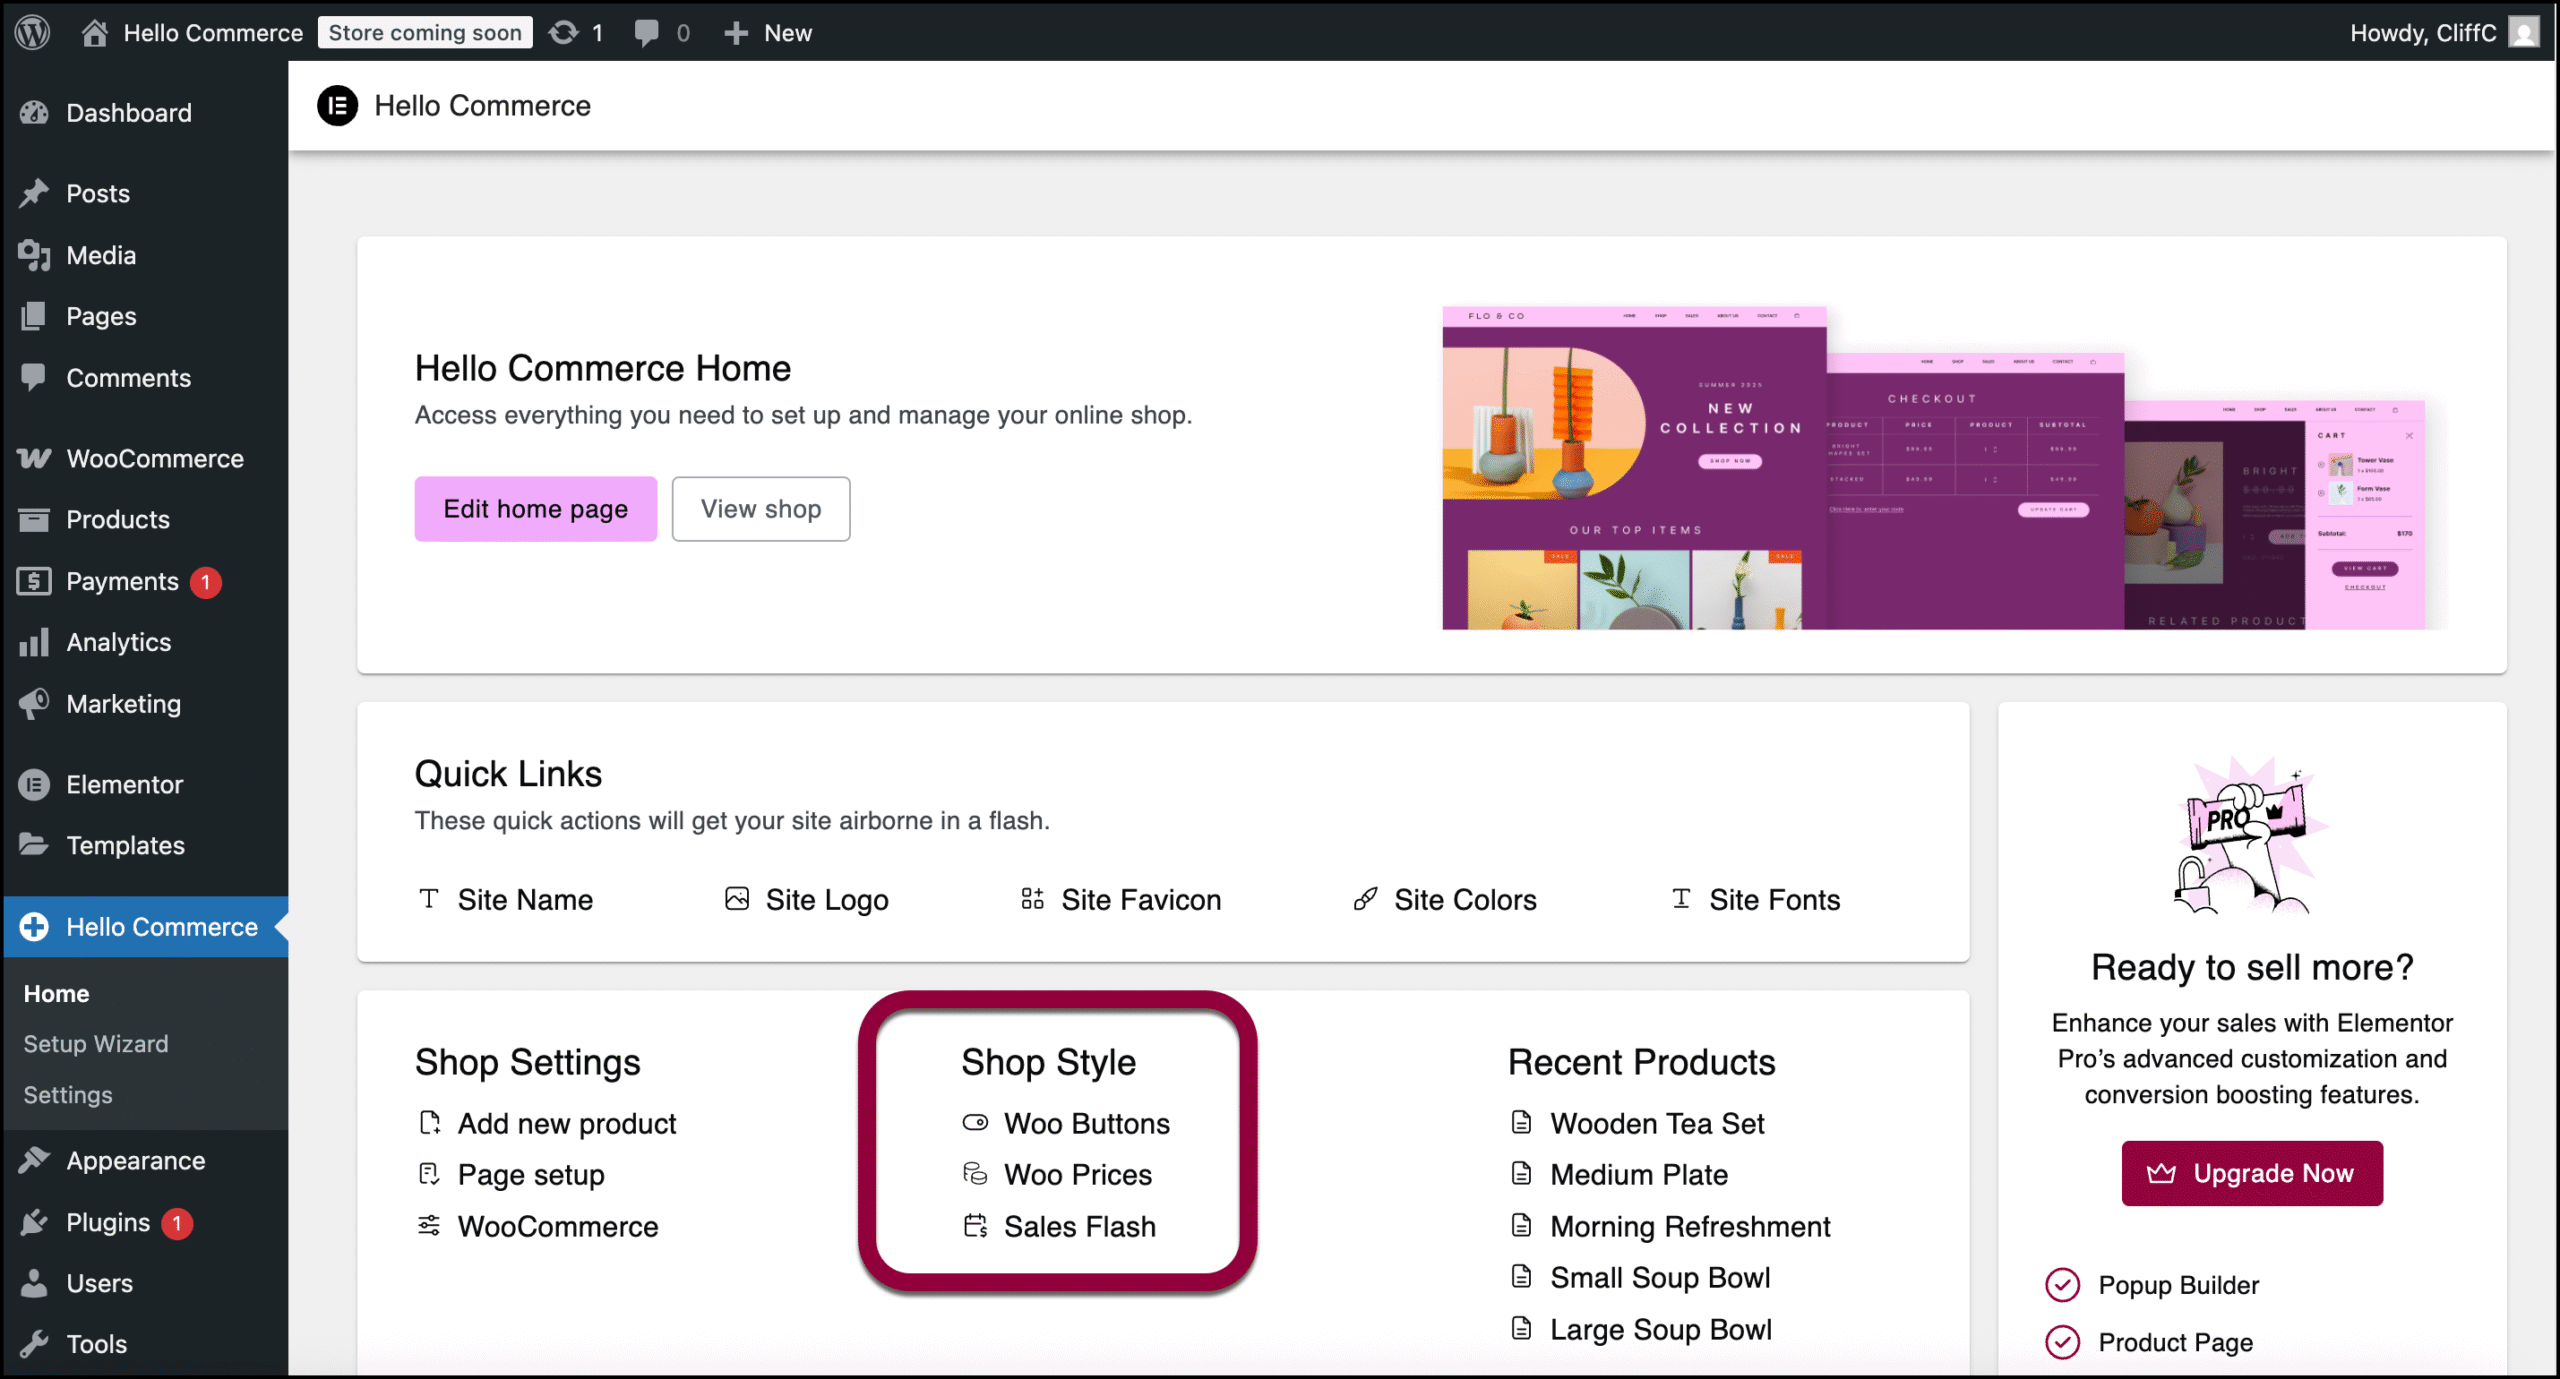Click the user avatar beside Howdy, CliffC
This screenshot has height=1379, width=2560.
pyautogui.click(x=2525, y=32)
